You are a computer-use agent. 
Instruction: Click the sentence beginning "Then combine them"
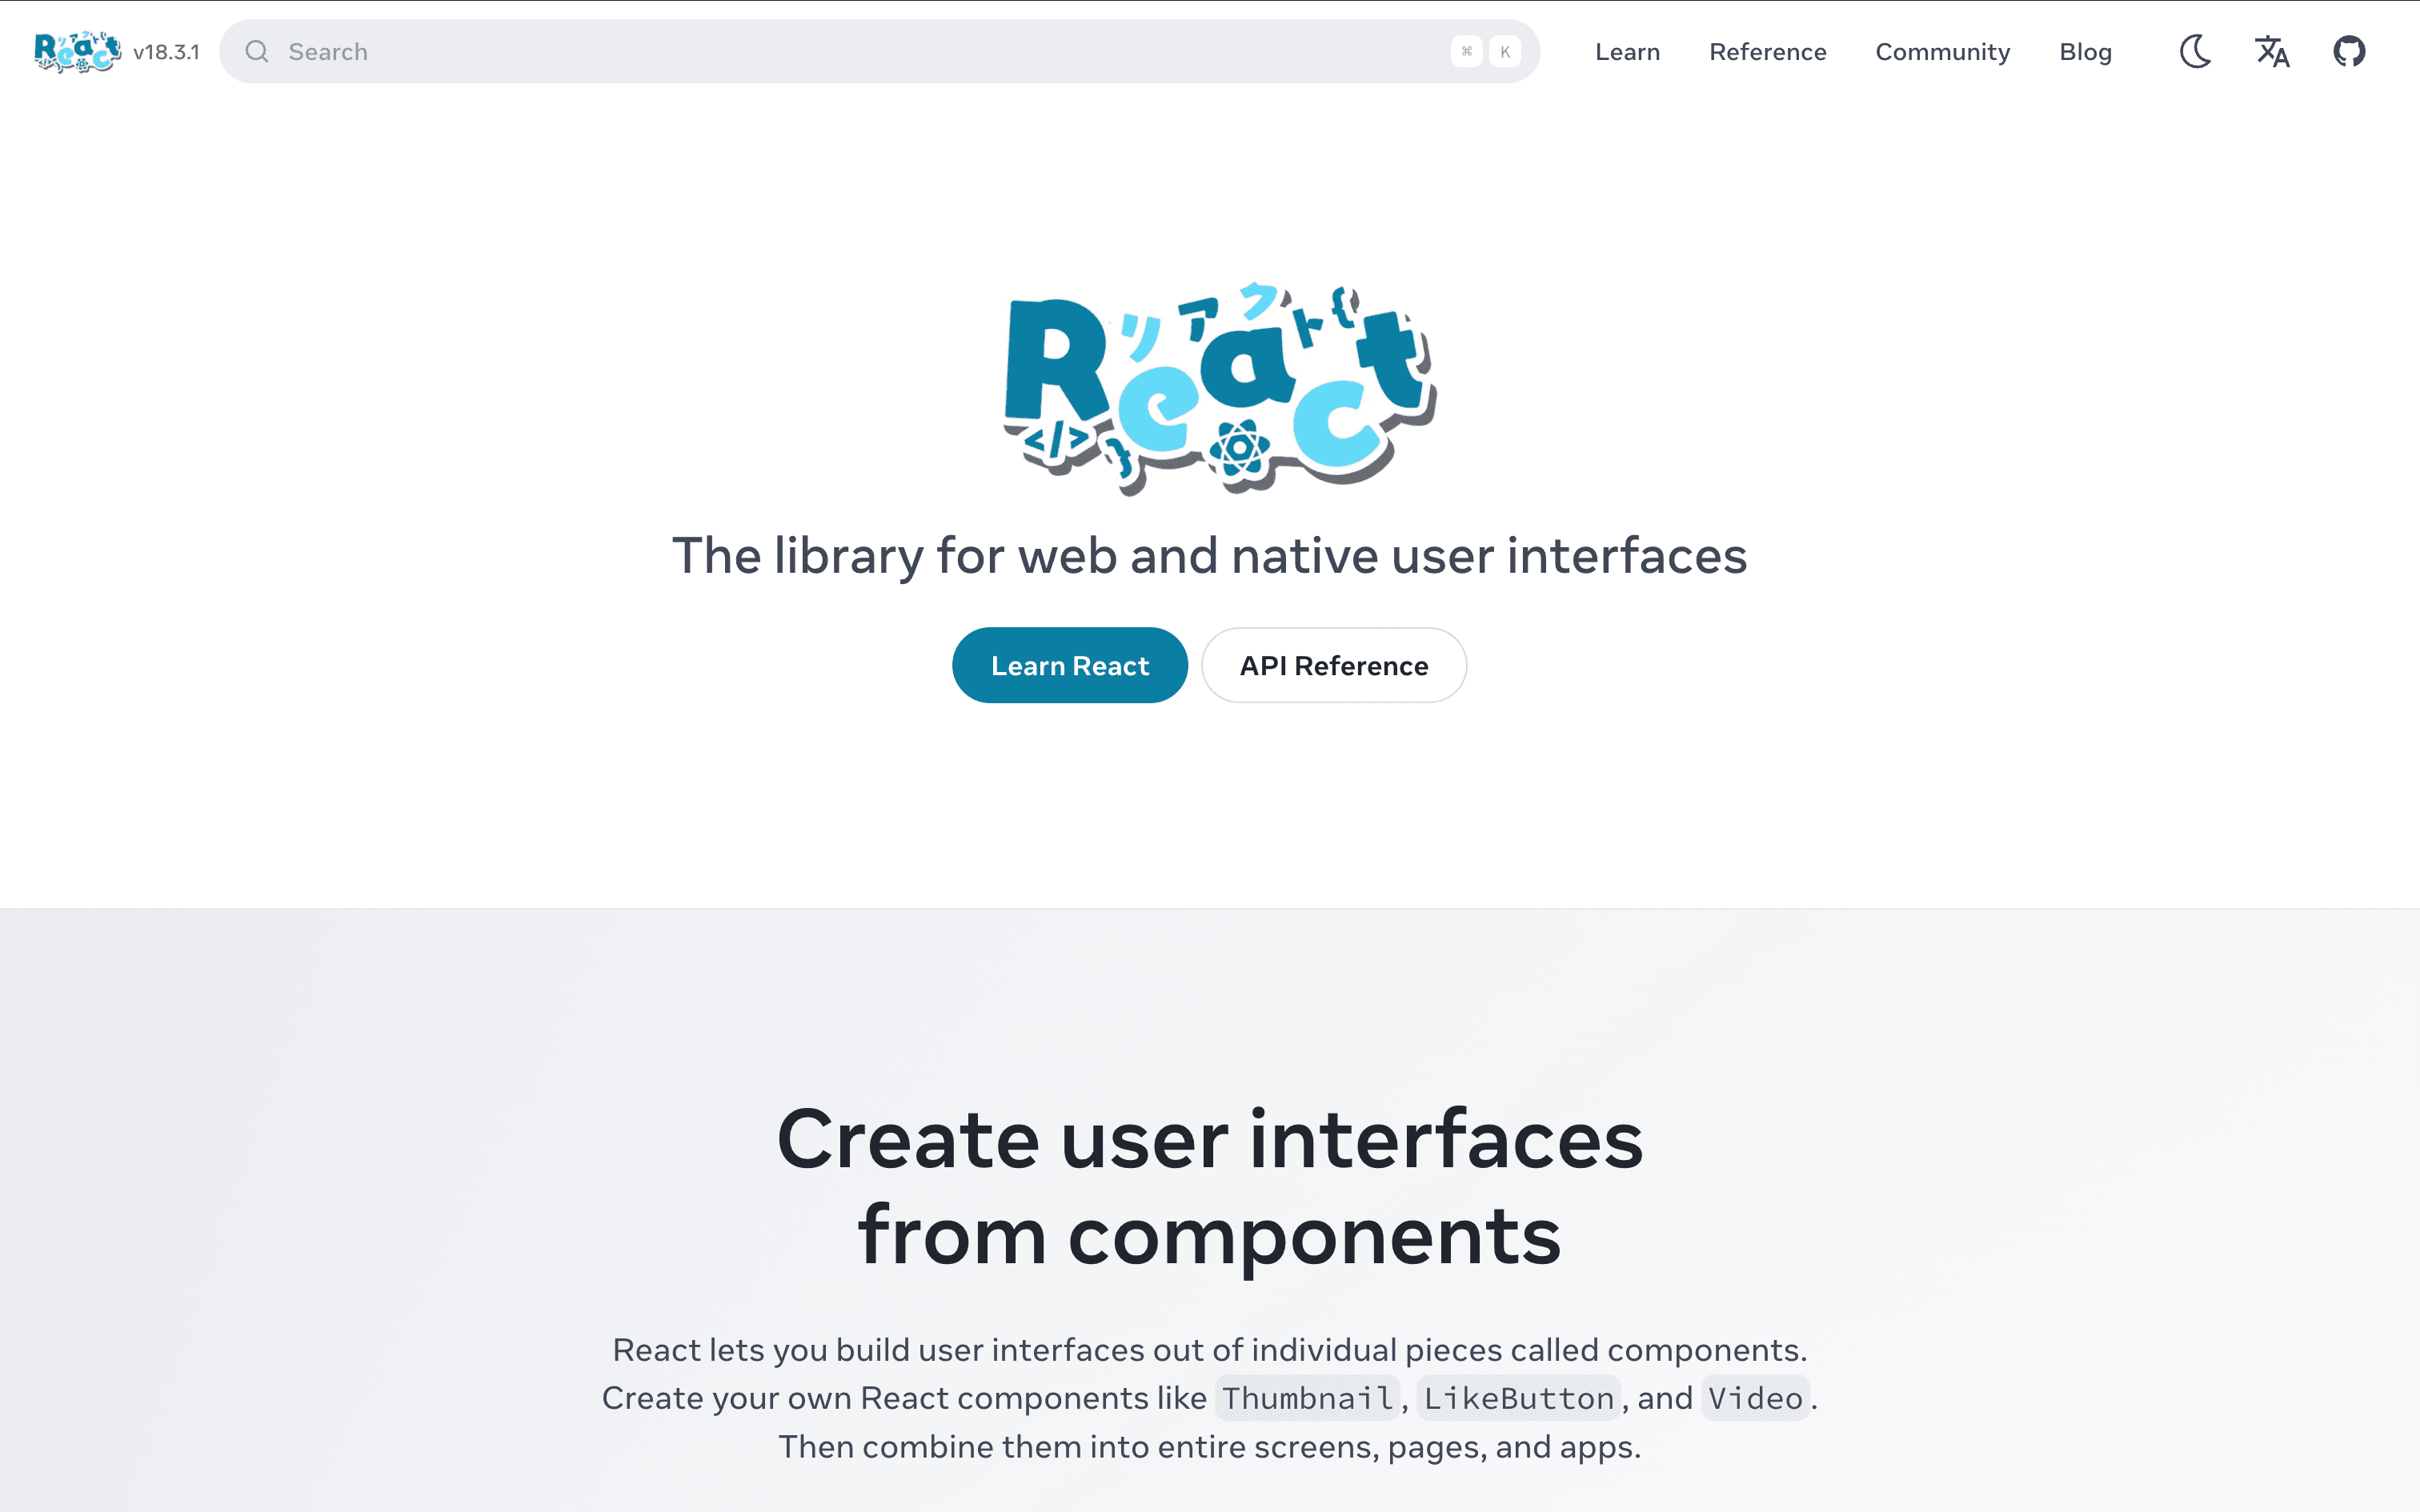(x=1210, y=1447)
